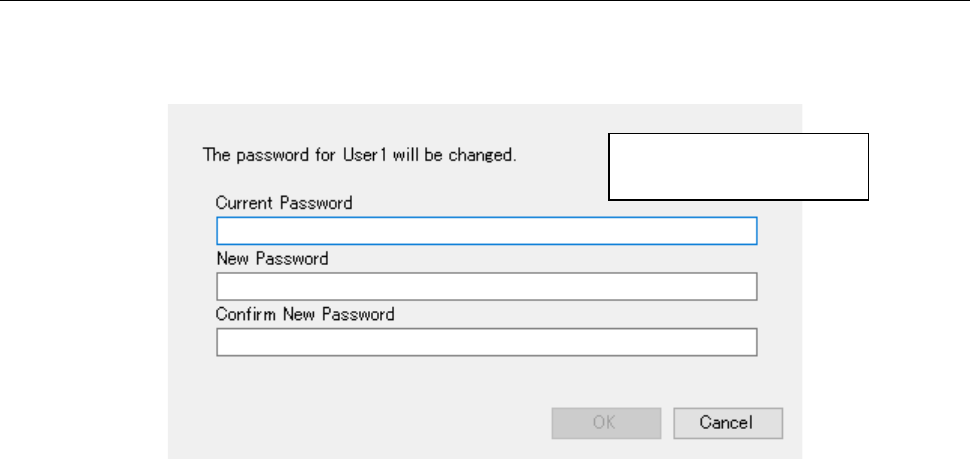
Task: Click the bottom password confirmation box
Action: point(486,343)
